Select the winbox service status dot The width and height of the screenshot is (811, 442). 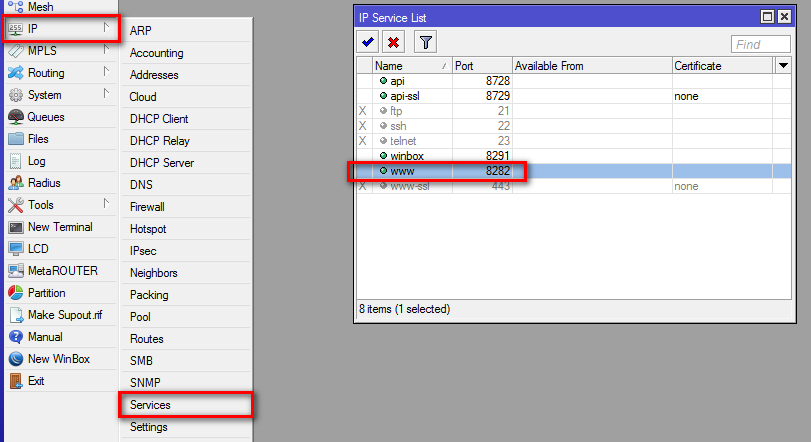(382, 156)
